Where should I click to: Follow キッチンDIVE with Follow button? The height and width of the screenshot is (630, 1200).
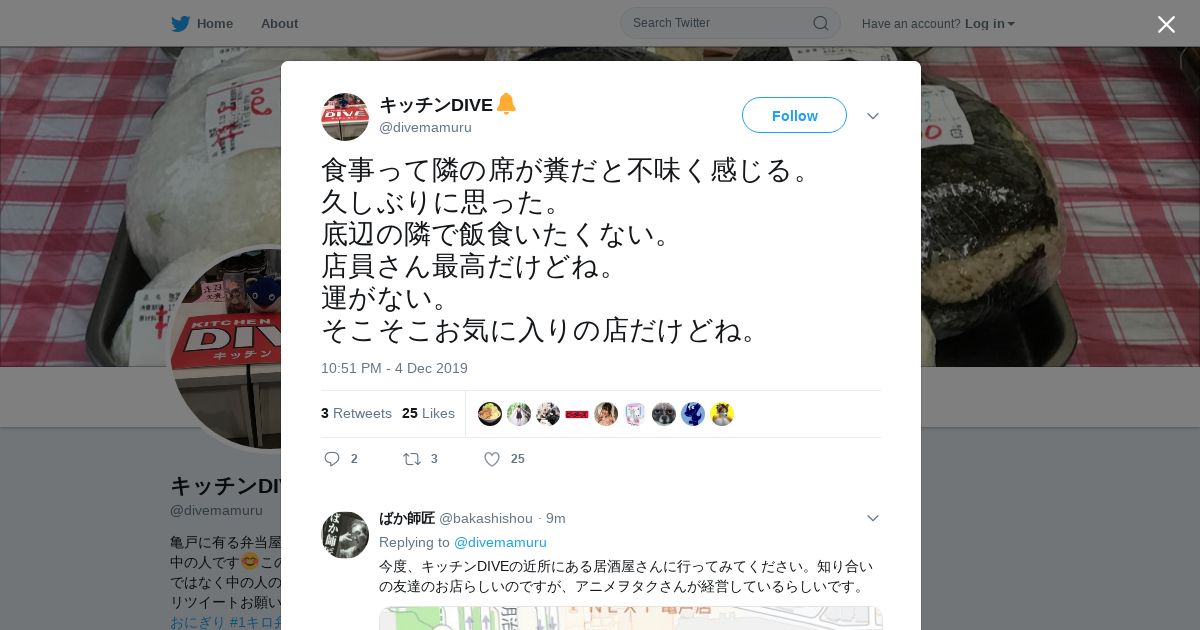click(x=794, y=115)
